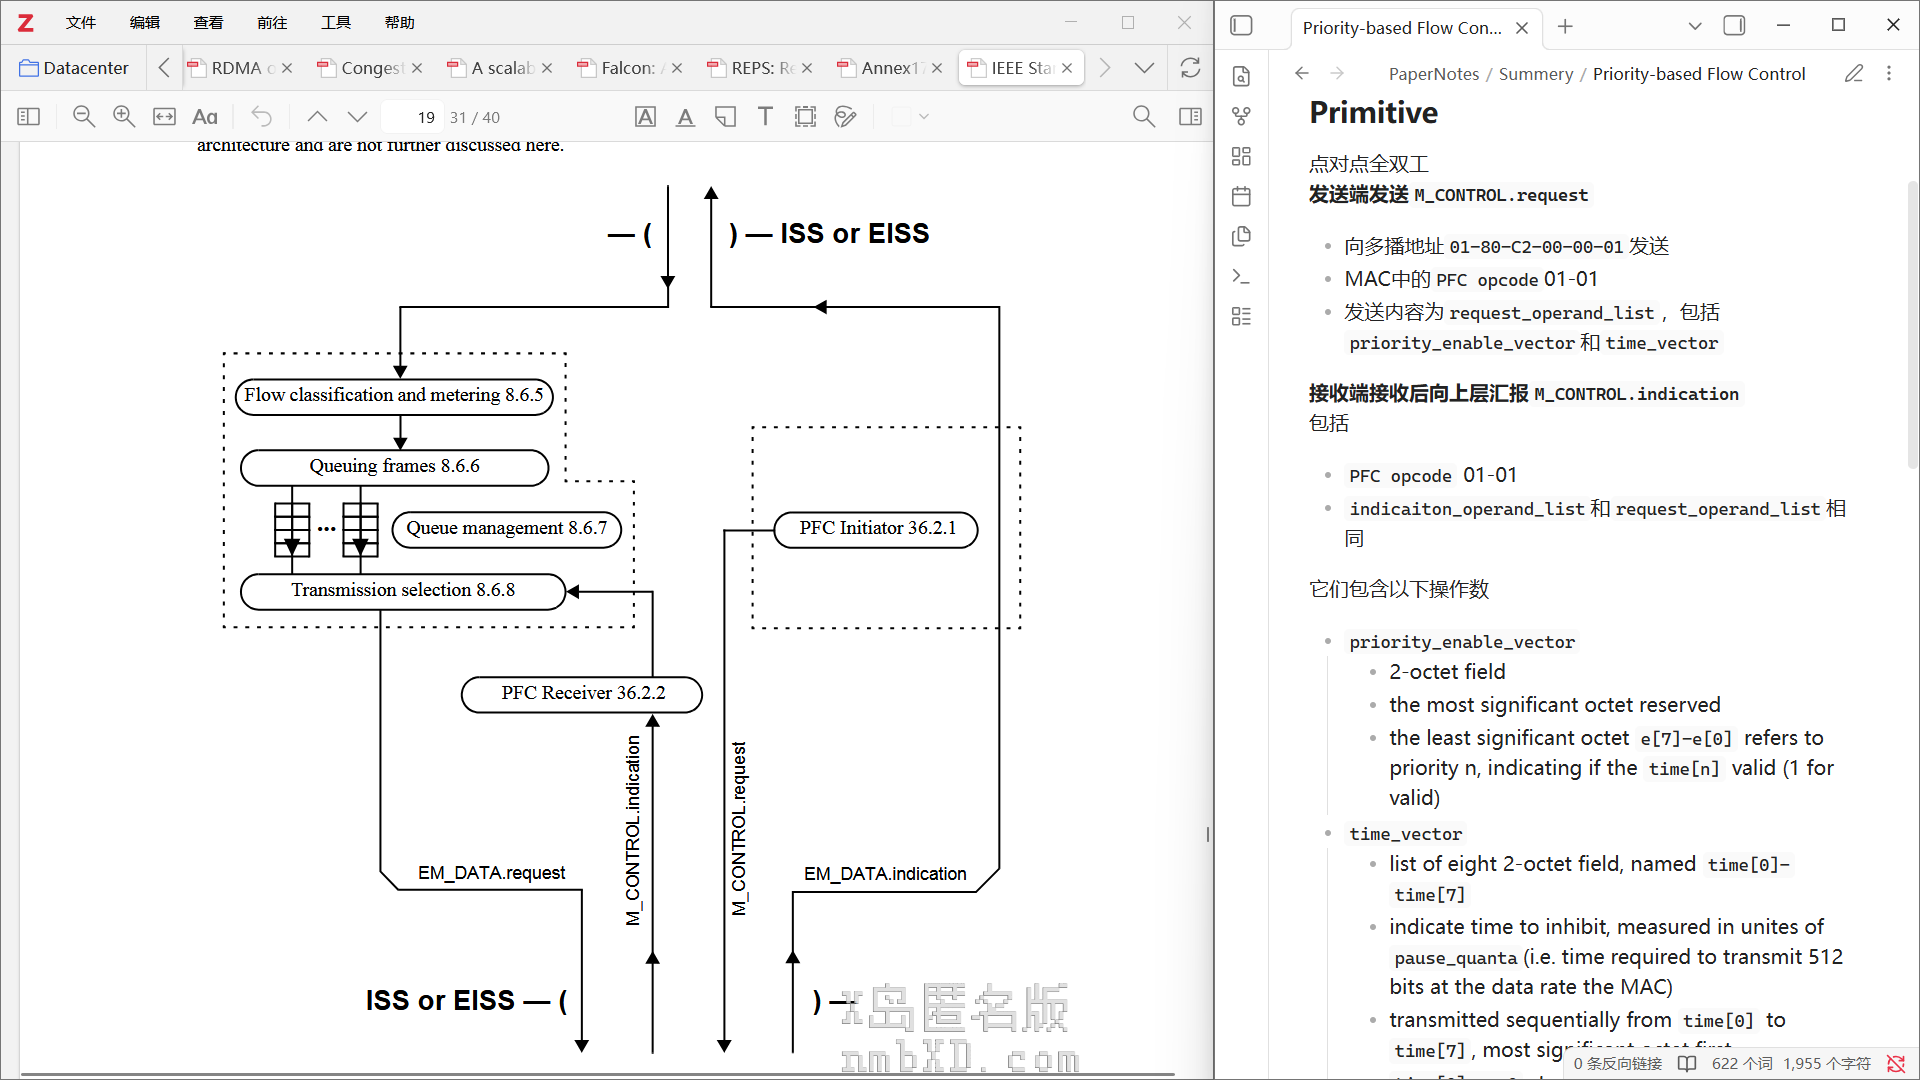Switch to the Falcon tab
This screenshot has height=1080, width=1920.
(628, 68)
